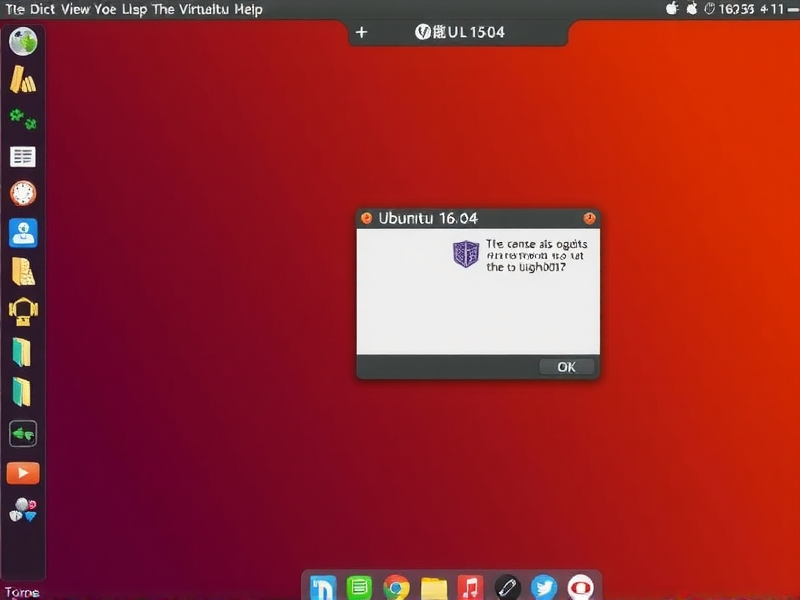This screenshot has height=600, width=800.
Task: Open the Help menu
Action: tap(248, 9)
